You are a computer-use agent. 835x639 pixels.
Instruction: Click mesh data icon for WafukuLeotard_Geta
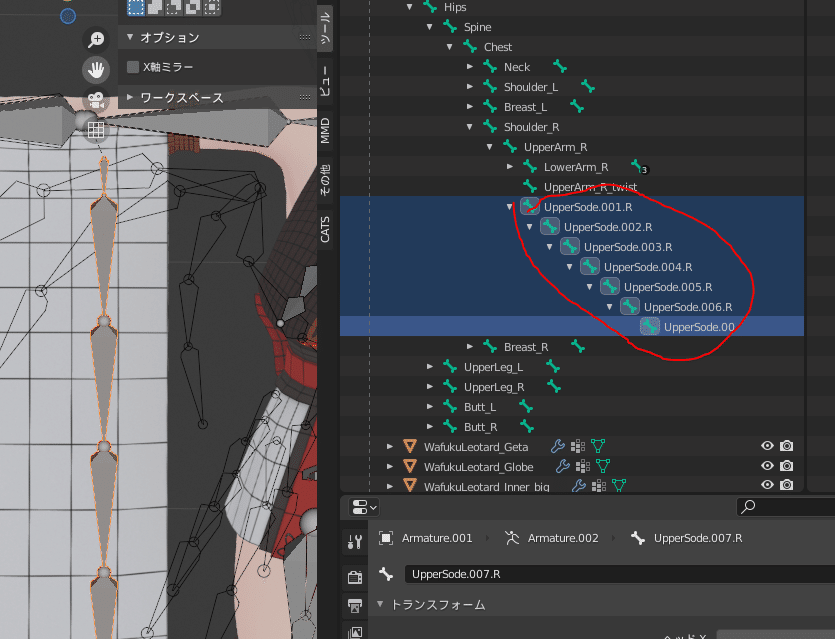(598, 446)
